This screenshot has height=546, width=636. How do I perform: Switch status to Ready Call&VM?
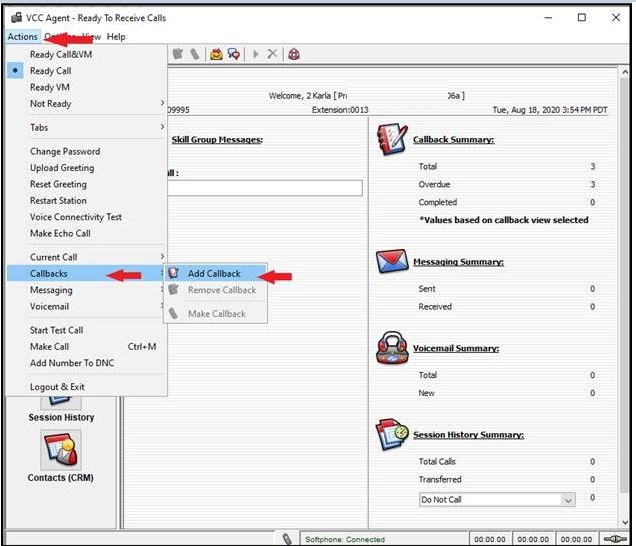tap(60, 55)
